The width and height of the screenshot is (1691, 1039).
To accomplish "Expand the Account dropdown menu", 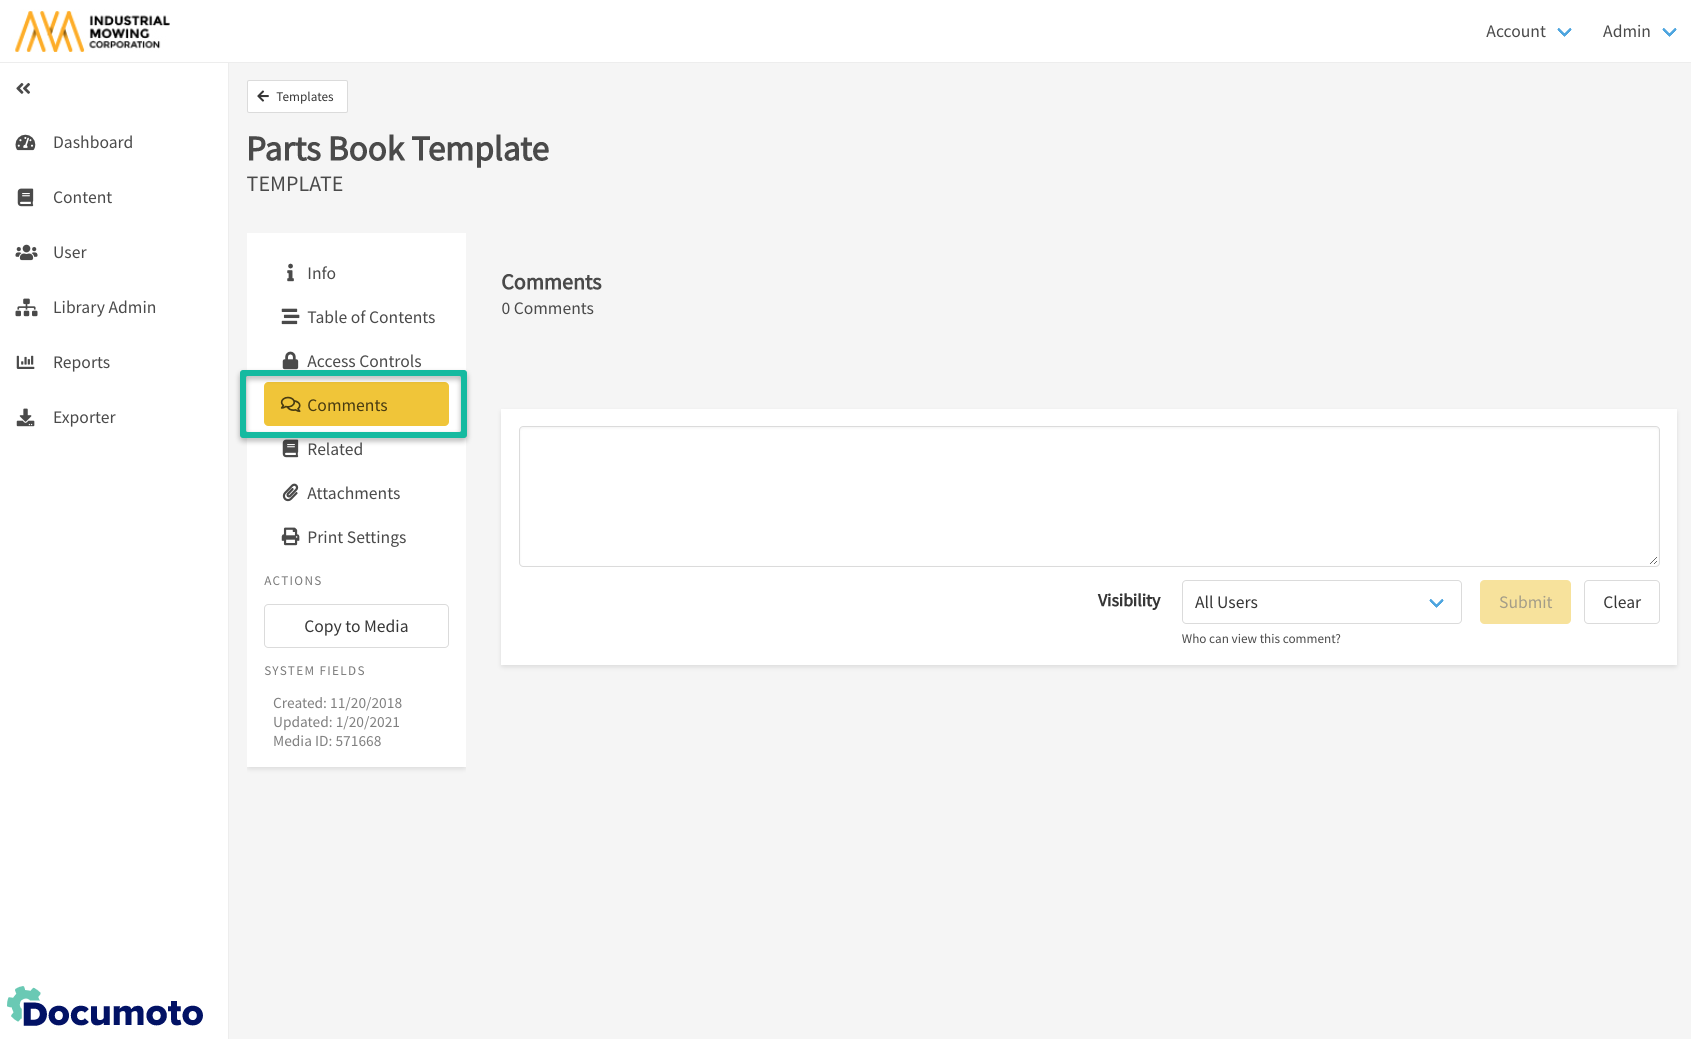I will pos(1528,32).
